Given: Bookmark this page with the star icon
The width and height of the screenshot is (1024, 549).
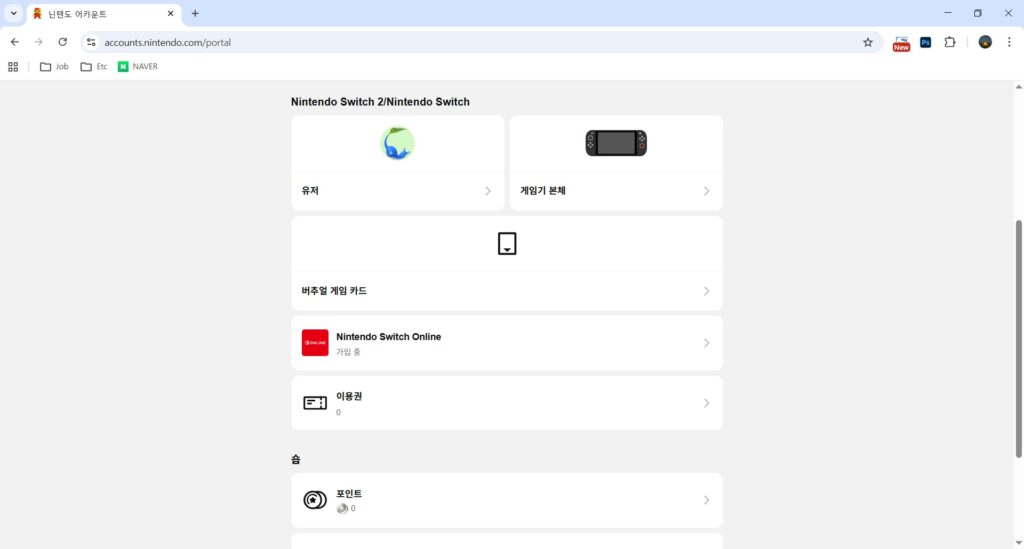Looking at the screenshot, I should click(x=867, y=42).
